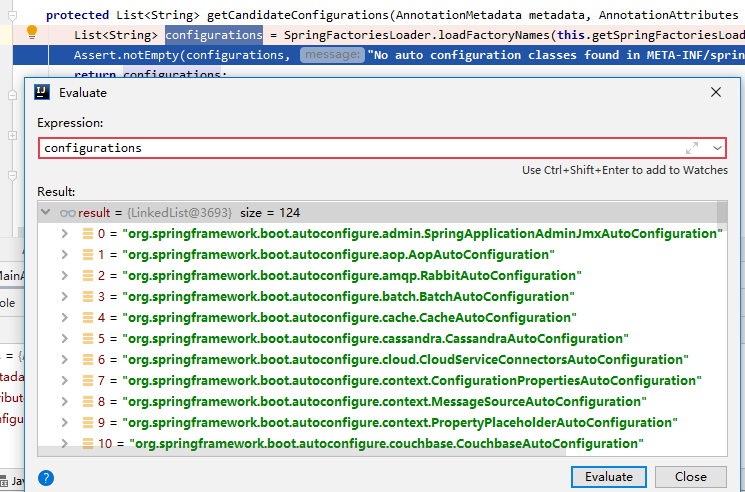Expand the expression editor arrows icon
Viewport: 745px width, 492px height.
692,148
